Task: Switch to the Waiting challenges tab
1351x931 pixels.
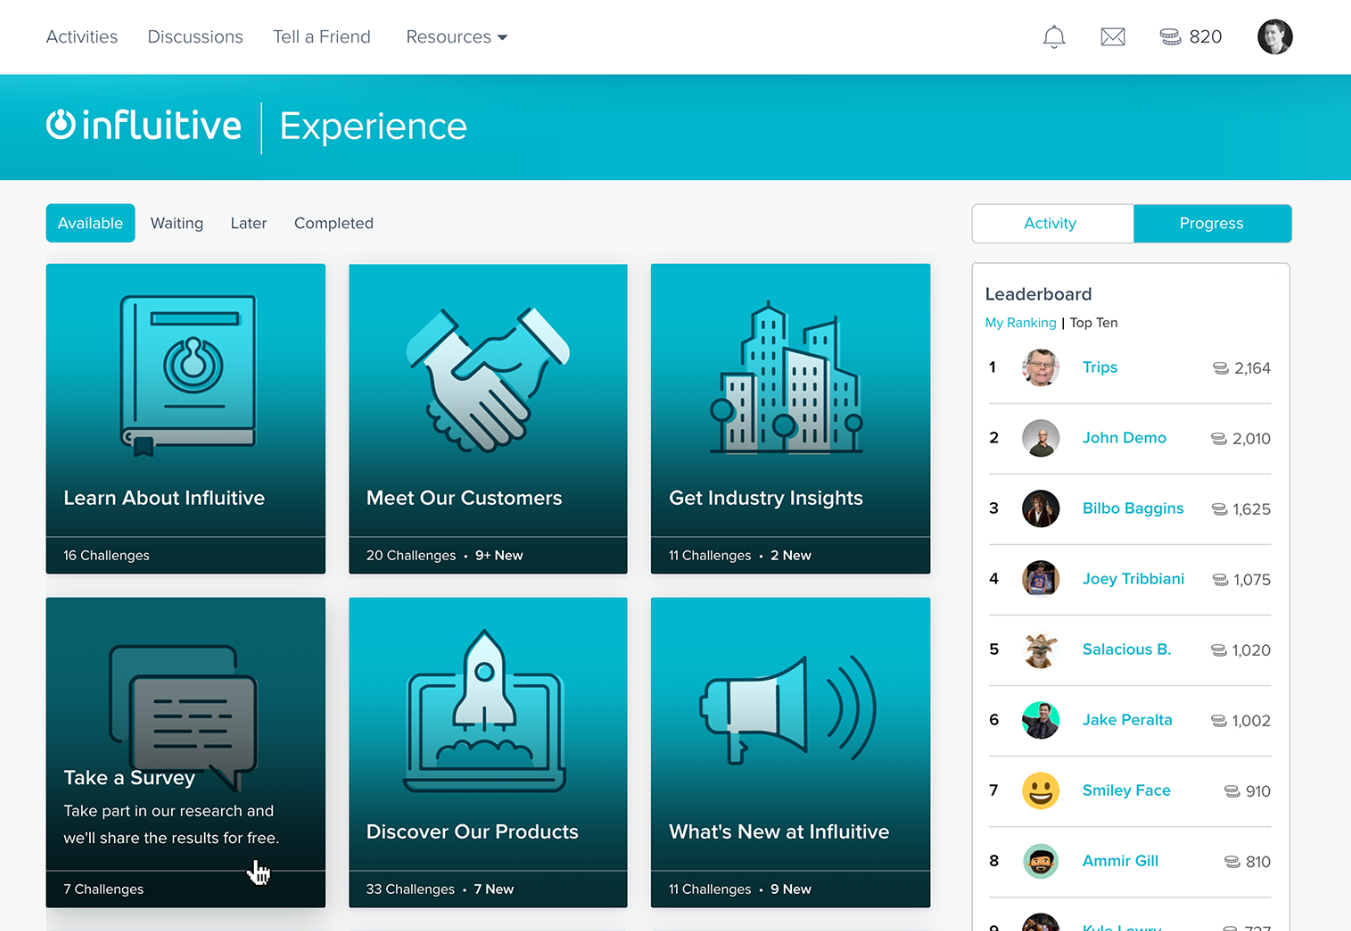Action: pos(176,223)
